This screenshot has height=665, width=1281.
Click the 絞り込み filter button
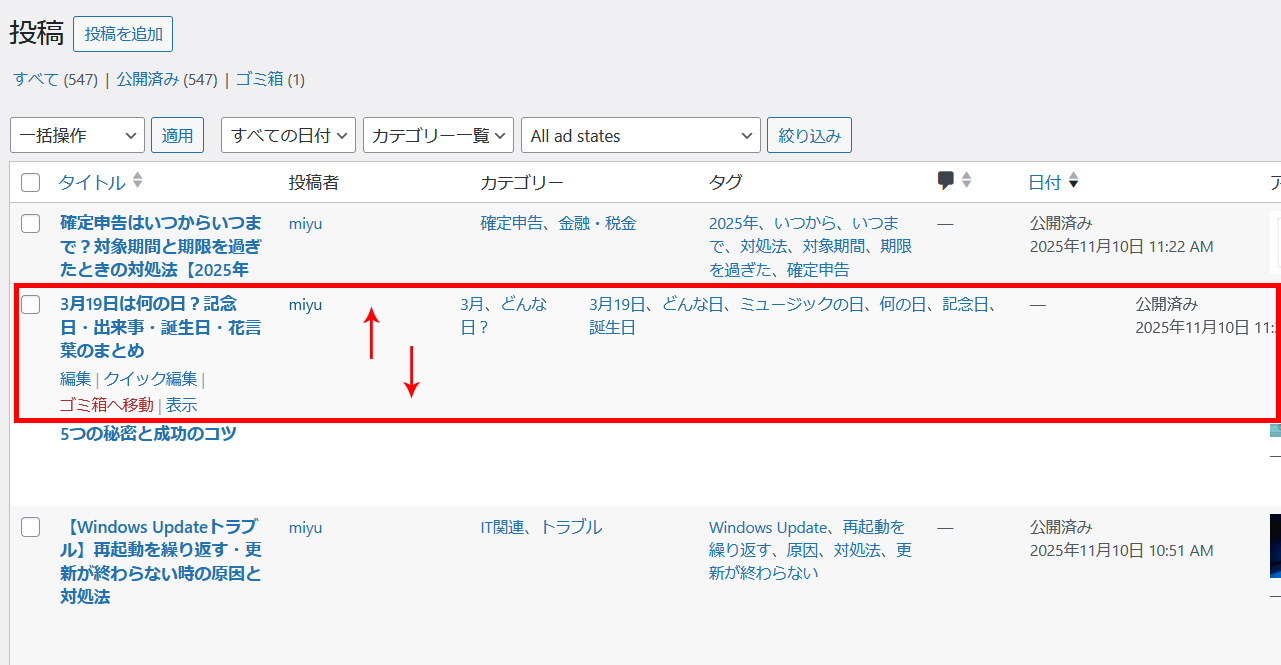(x=809, y=135)
